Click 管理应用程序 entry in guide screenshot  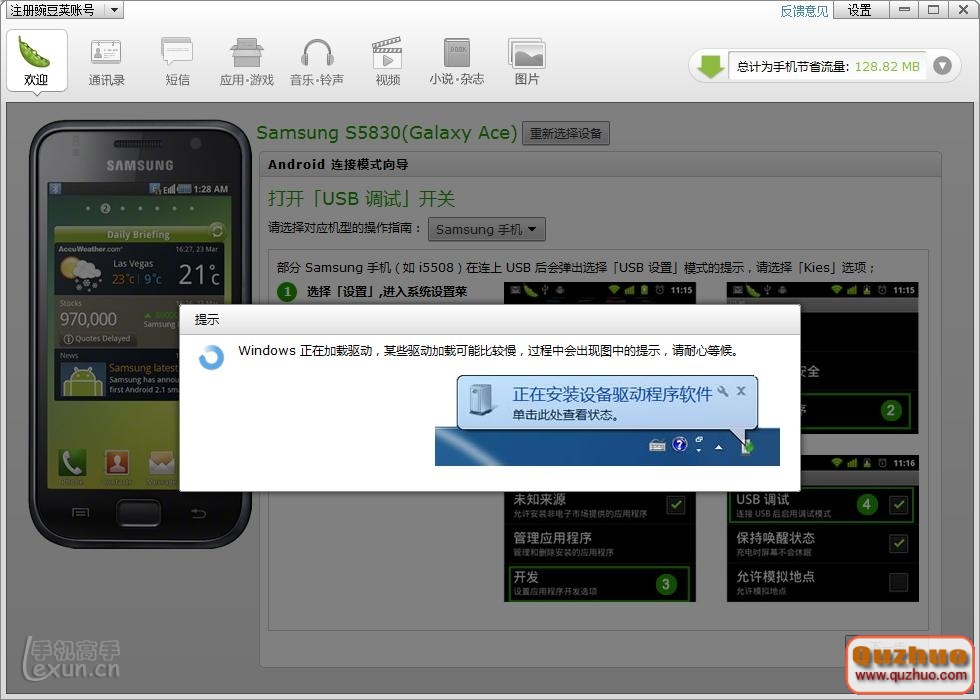click(599, 544)
